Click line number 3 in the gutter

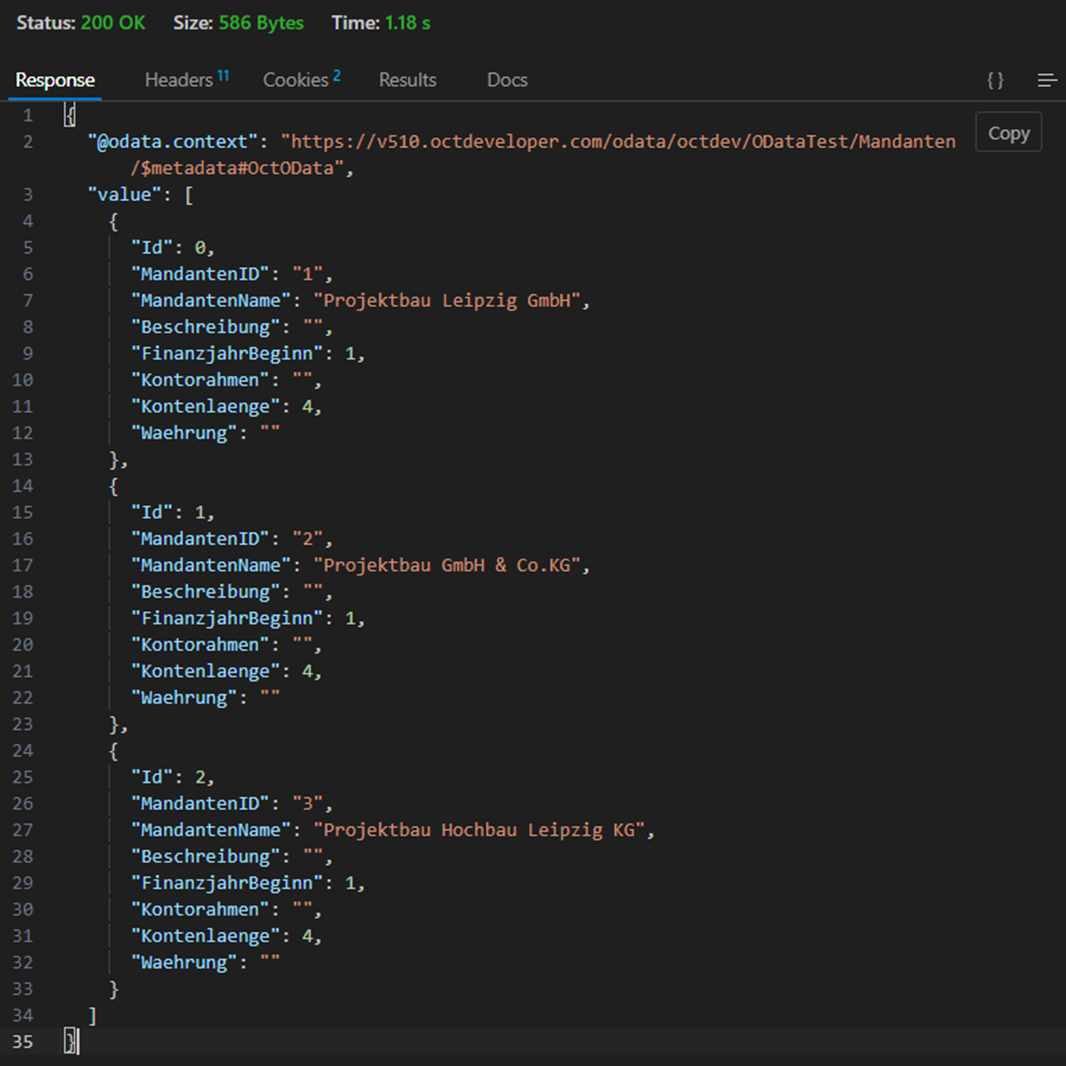[x=27, y=195]
